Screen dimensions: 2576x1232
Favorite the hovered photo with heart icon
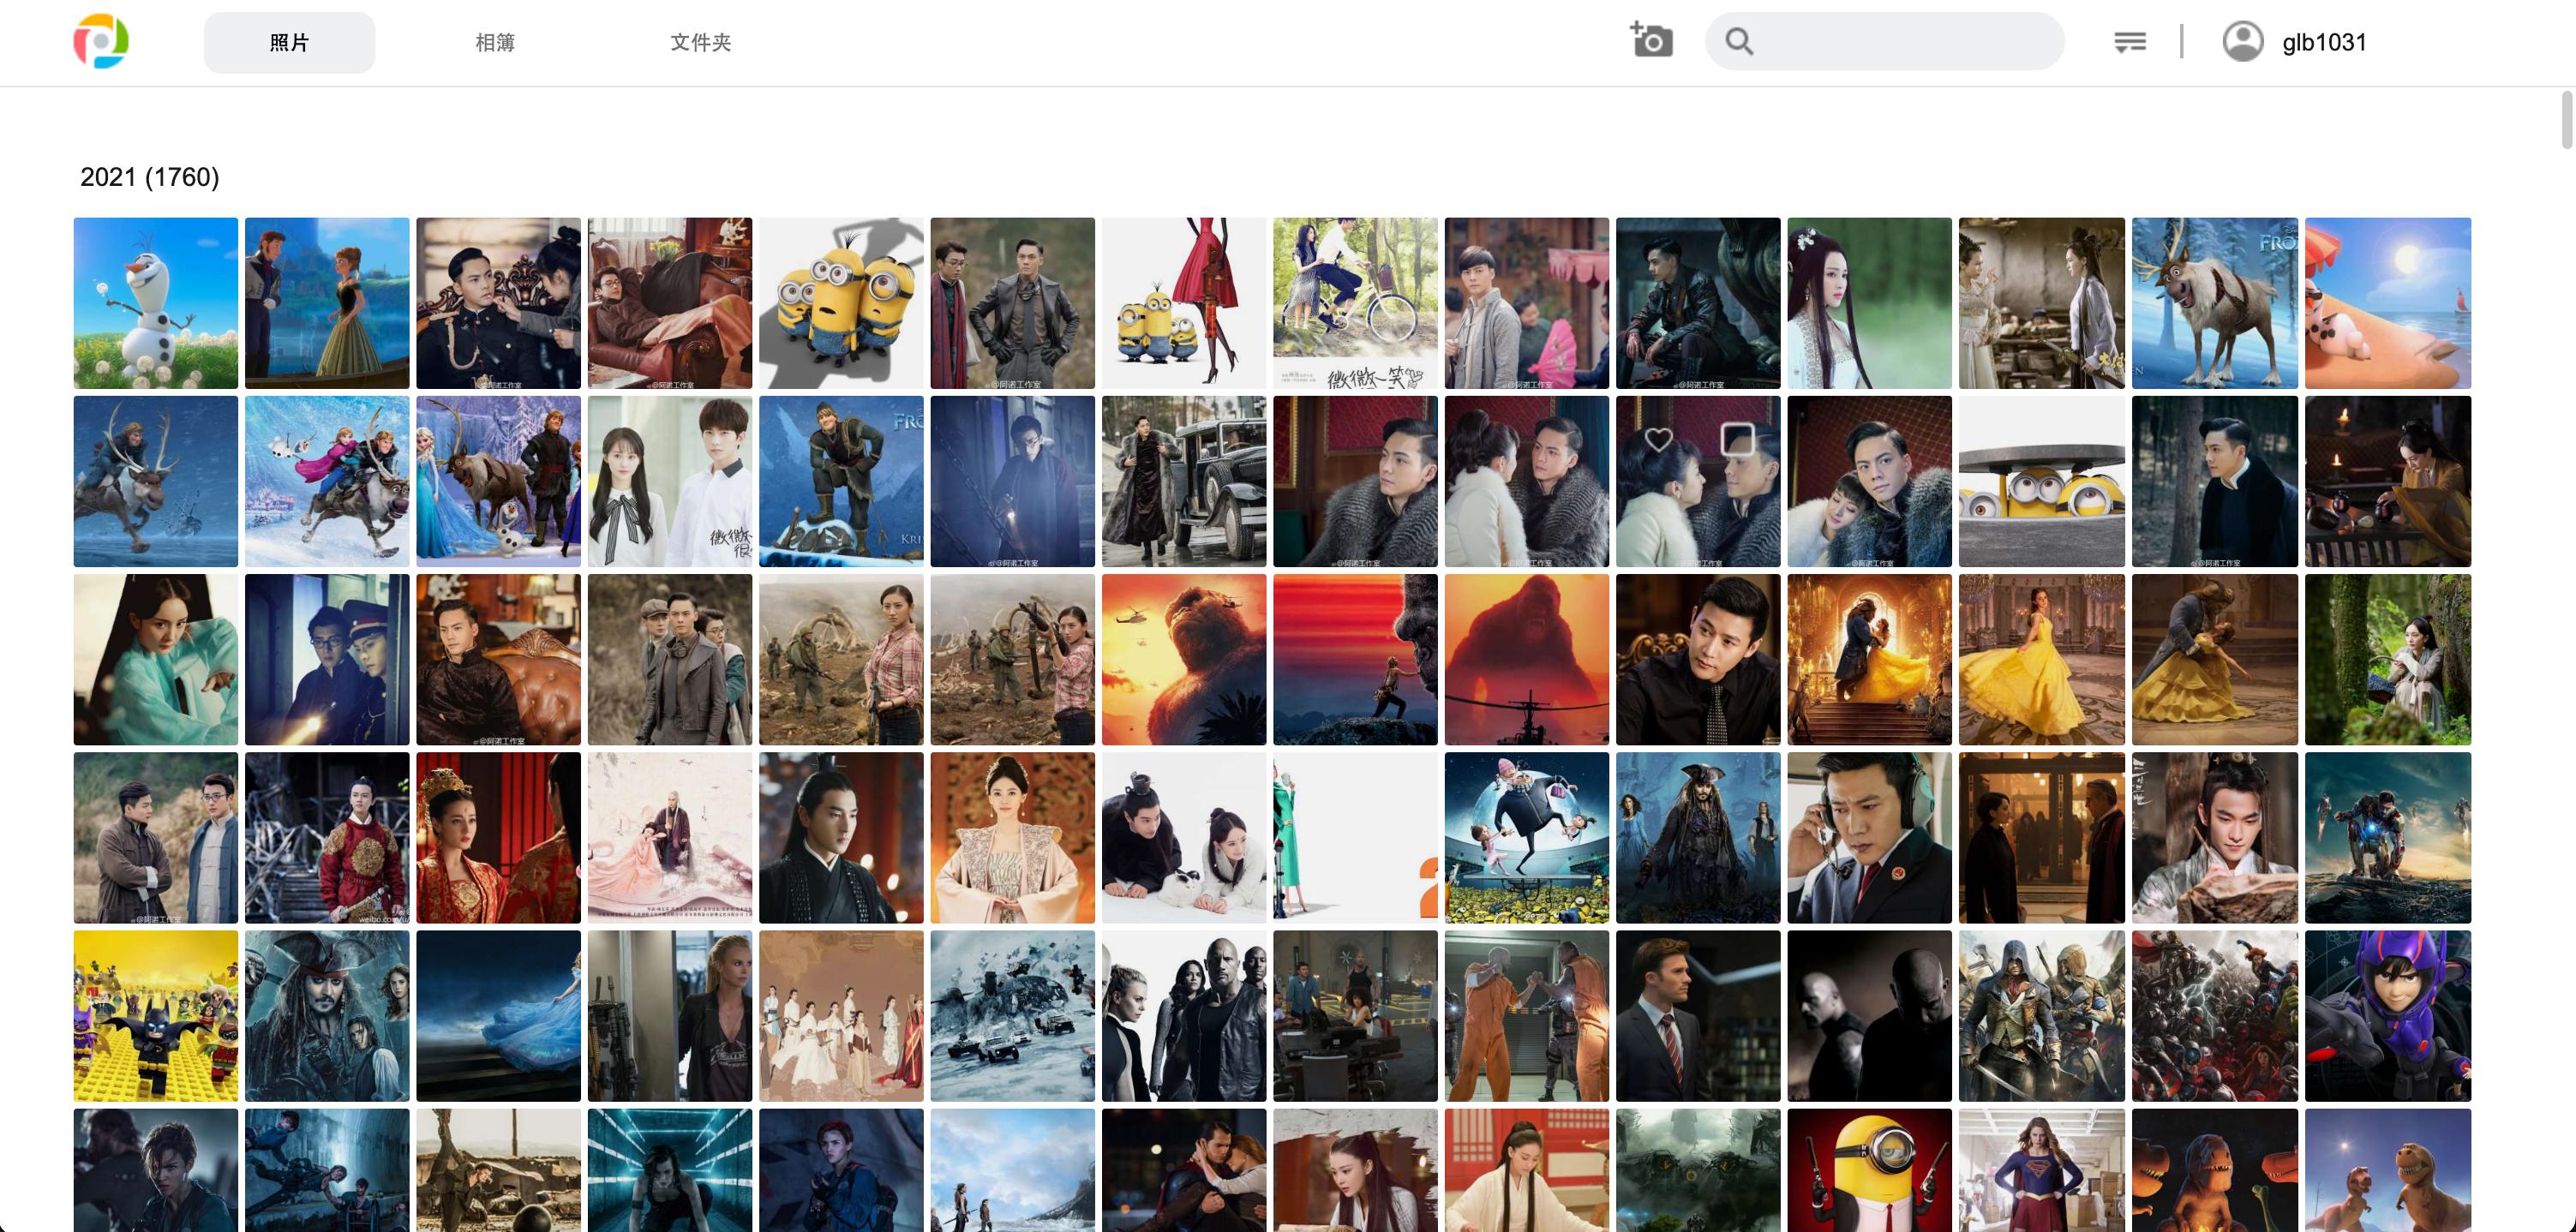pyautogui.click(x=1658, y=439)
